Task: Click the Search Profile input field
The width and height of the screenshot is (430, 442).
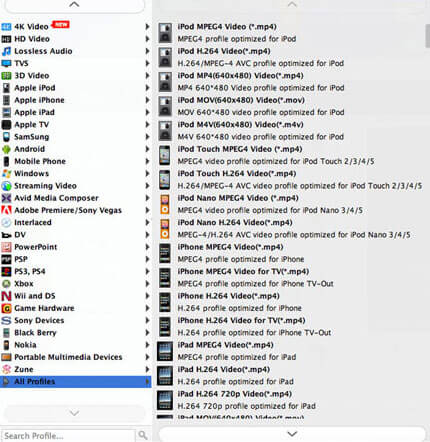Action: 68,436
